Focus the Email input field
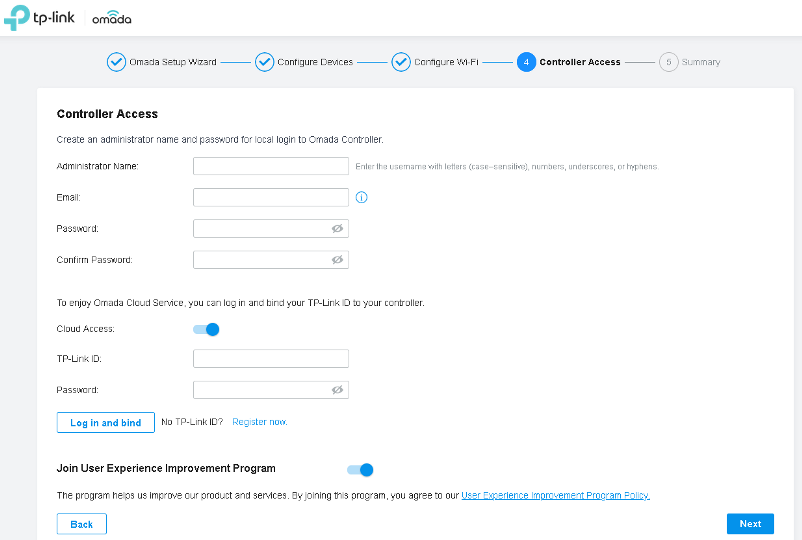 271,197
